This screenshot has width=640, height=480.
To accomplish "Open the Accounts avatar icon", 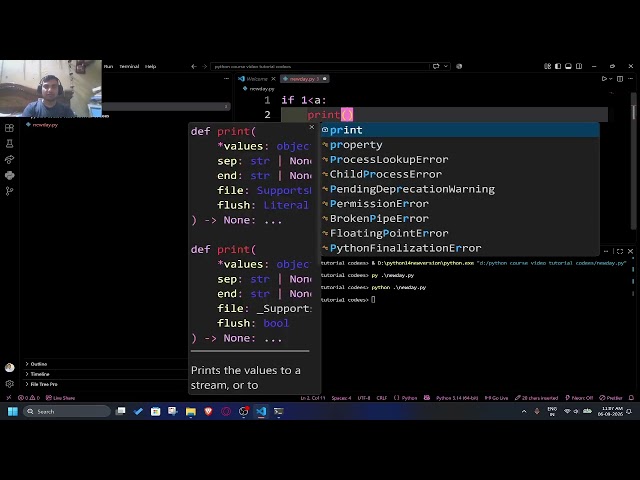I will (9, 368).
